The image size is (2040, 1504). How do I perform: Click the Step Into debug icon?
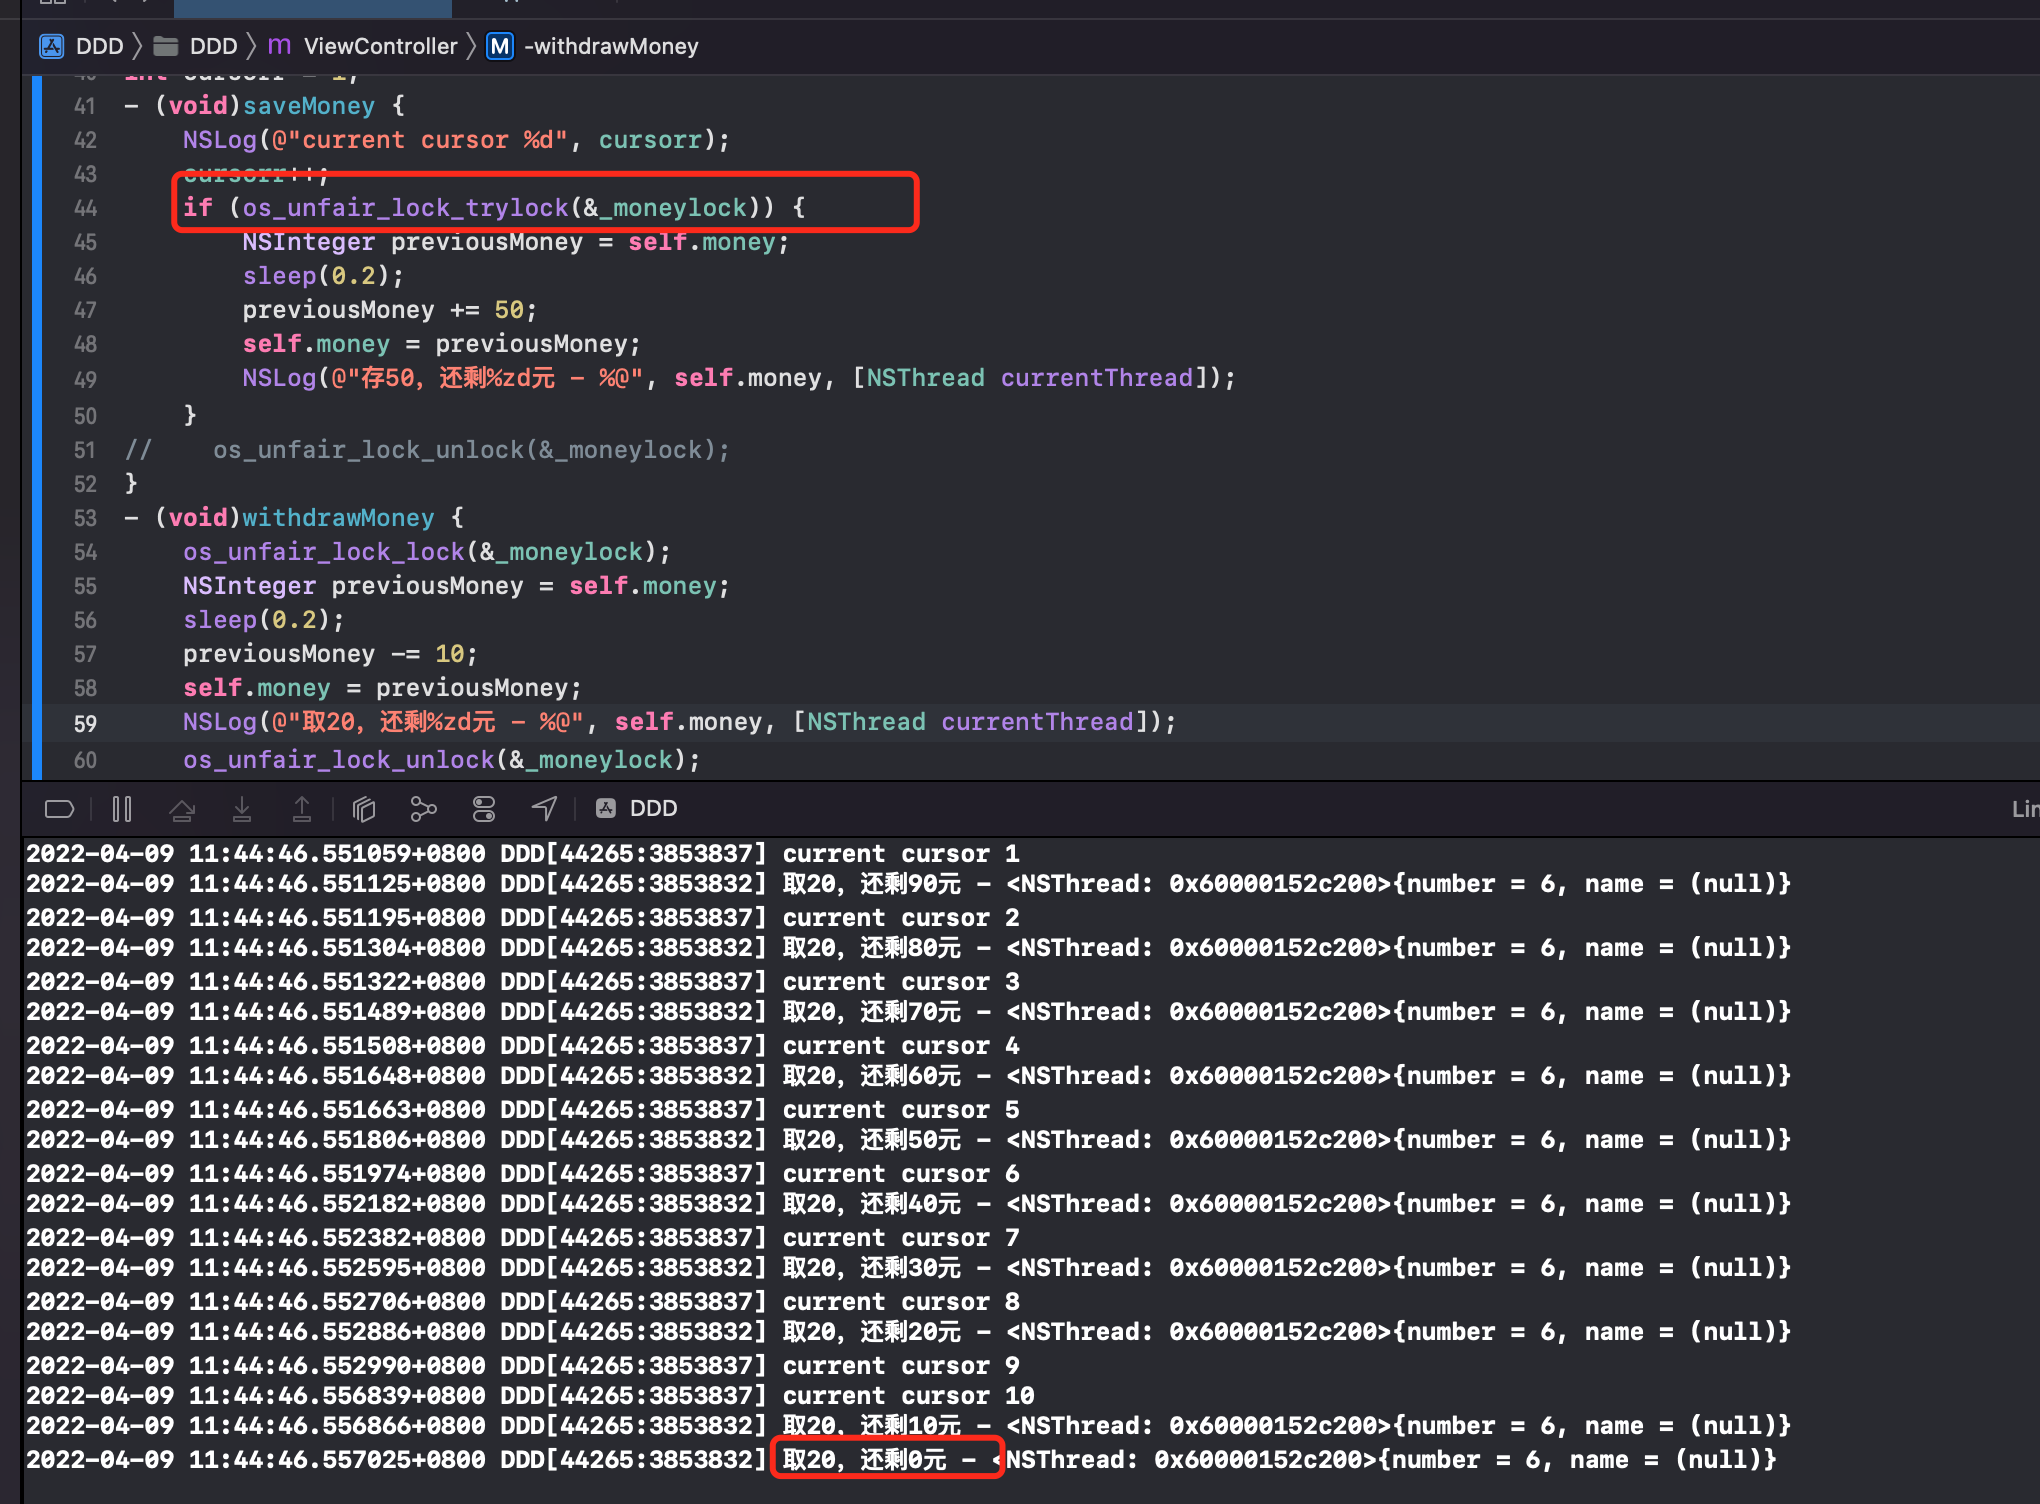(x=242, y=808)
